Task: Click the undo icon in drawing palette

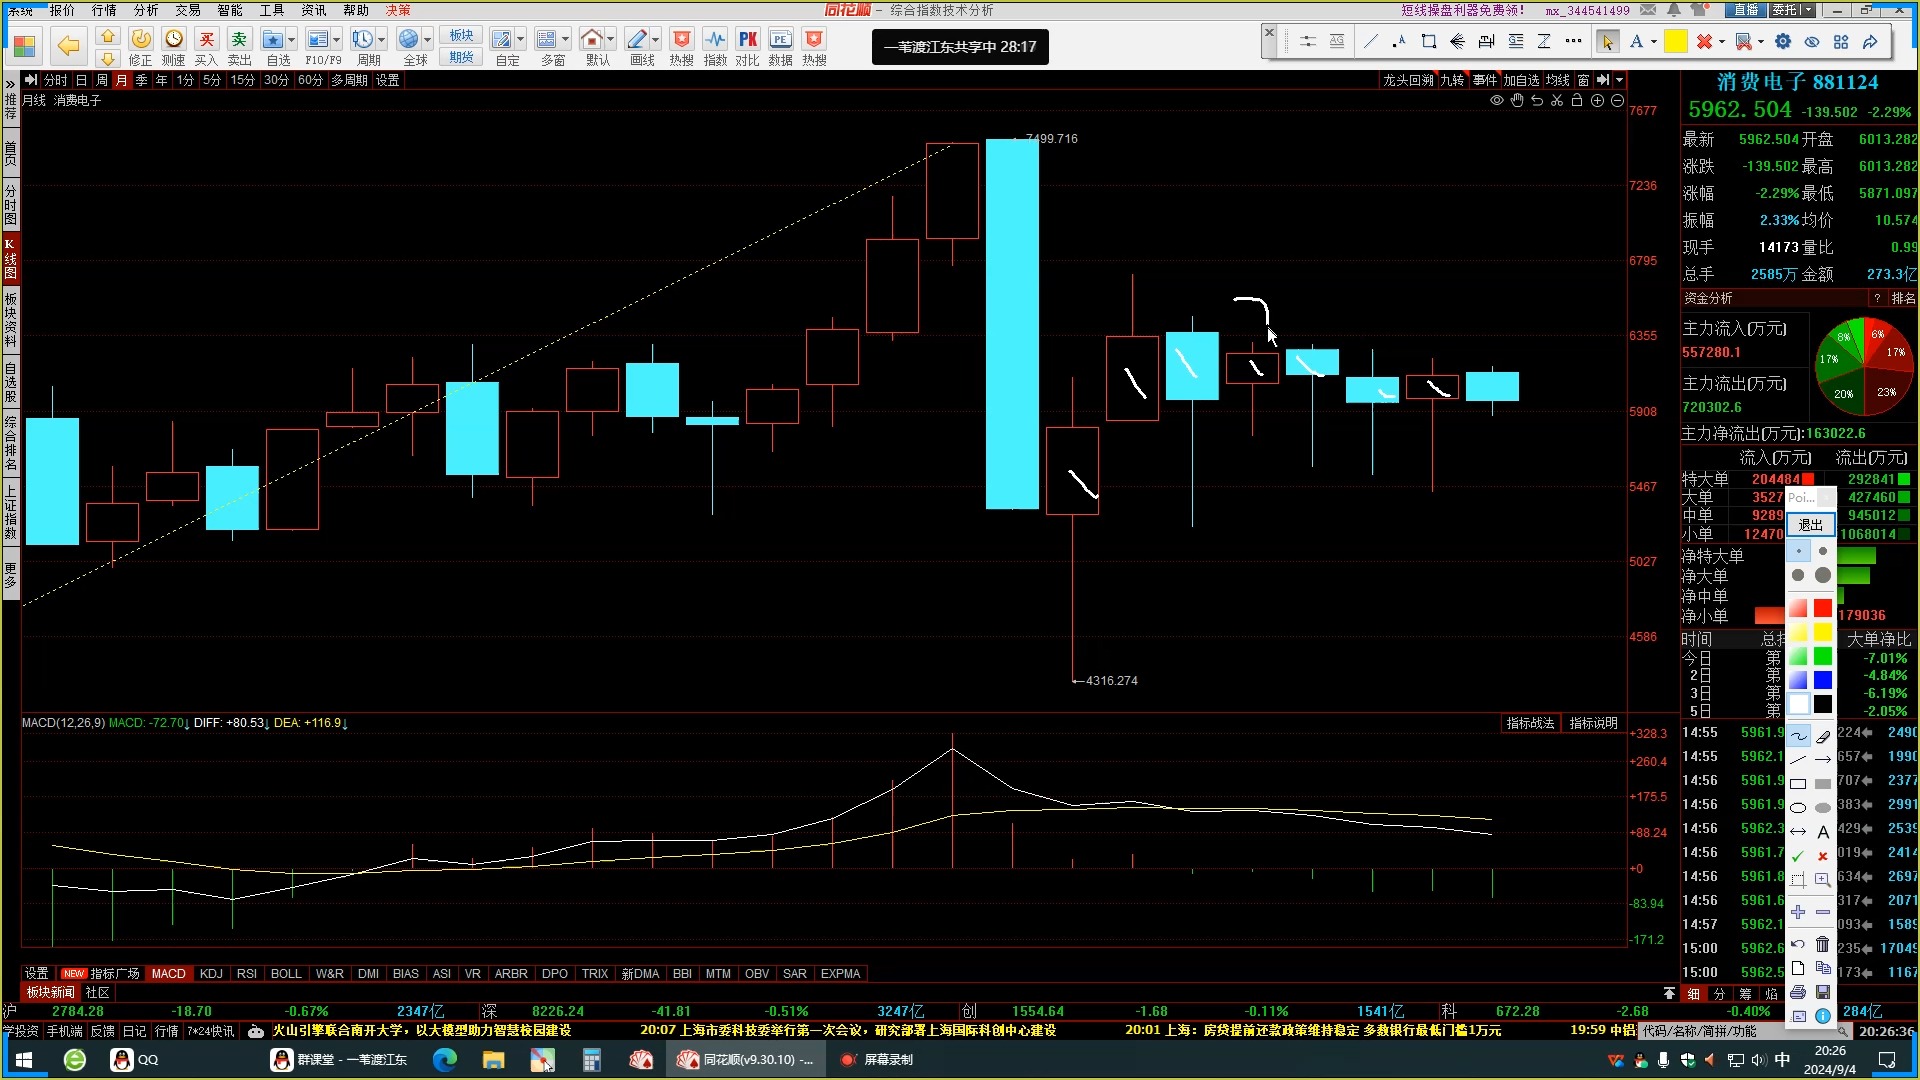Action: point(1798,944)
